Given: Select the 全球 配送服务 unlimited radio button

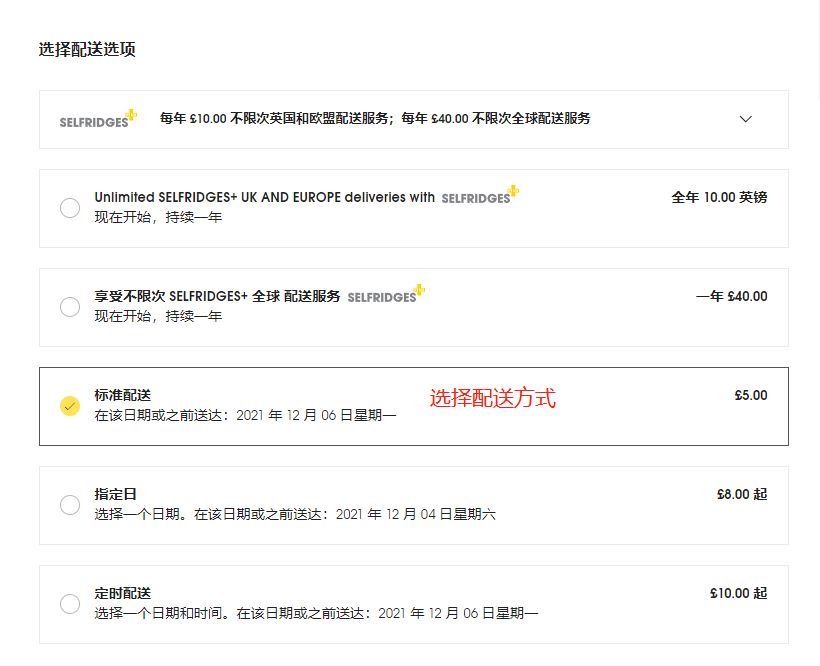Looking at the screenshot, I should point(70,307).
